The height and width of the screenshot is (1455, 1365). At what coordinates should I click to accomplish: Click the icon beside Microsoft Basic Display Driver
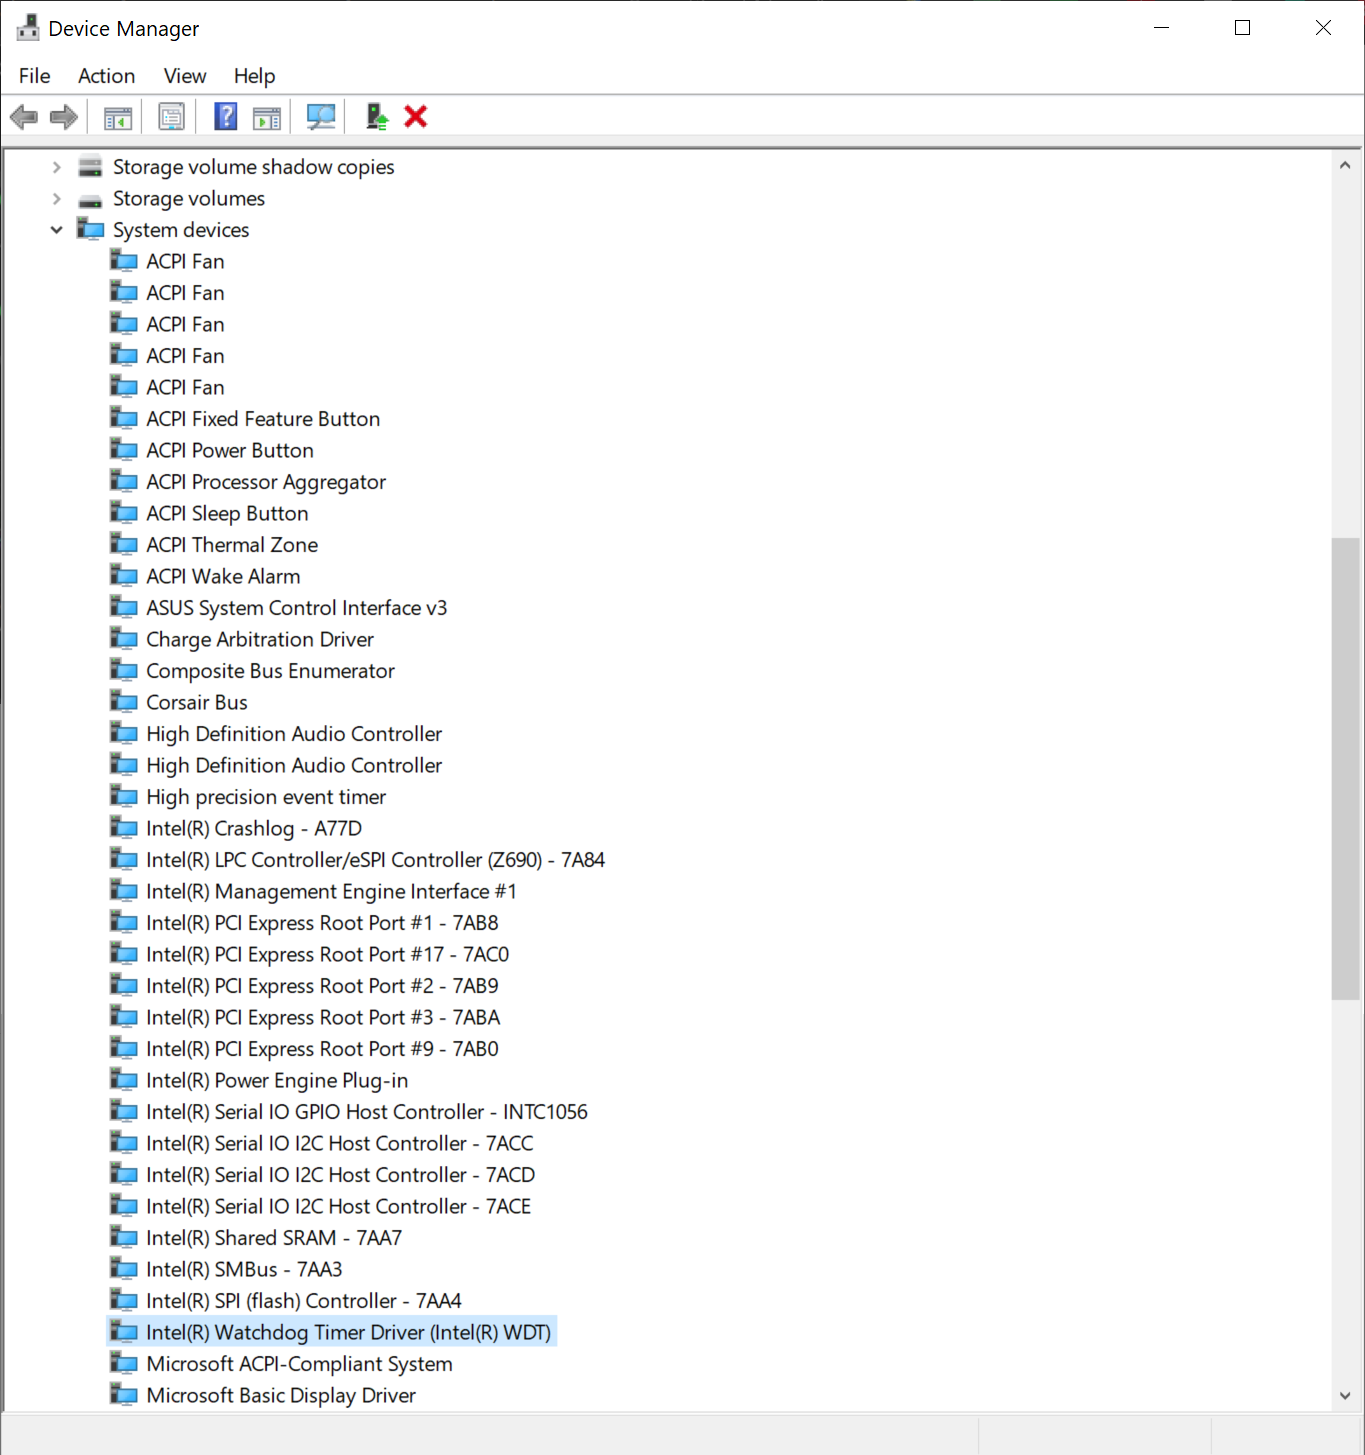[x=124, y=1395]
